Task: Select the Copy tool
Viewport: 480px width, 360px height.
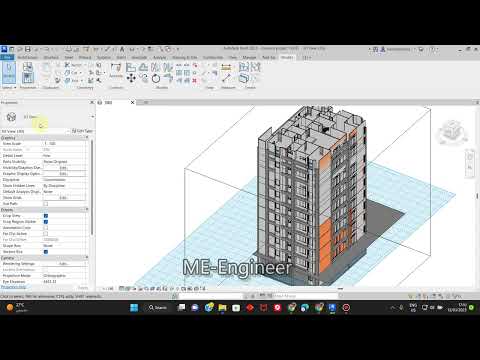Action: [143, 79]
